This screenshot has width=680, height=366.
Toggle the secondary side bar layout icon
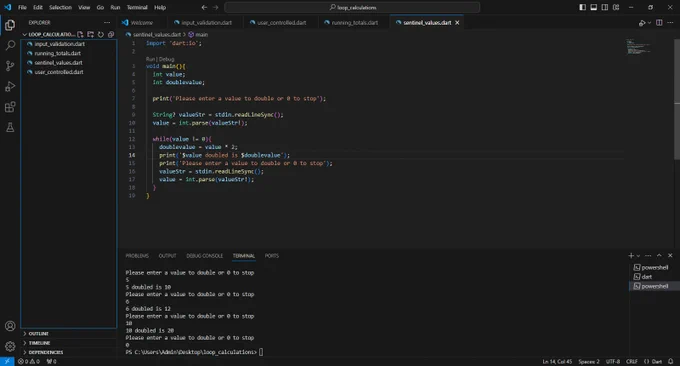coord(605,7)
